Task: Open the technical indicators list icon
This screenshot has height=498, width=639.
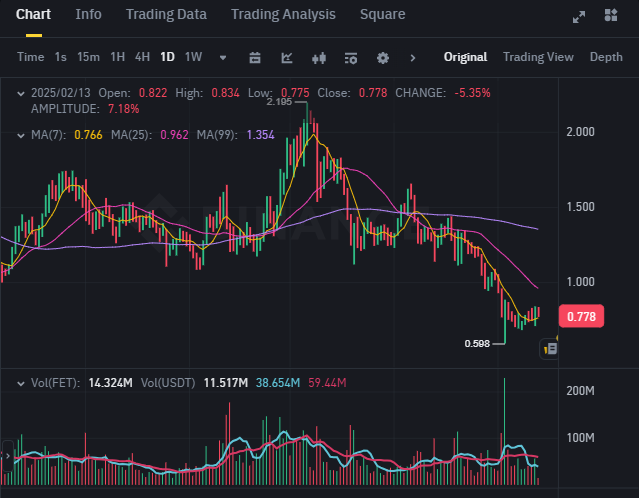Action: point(350,58)
